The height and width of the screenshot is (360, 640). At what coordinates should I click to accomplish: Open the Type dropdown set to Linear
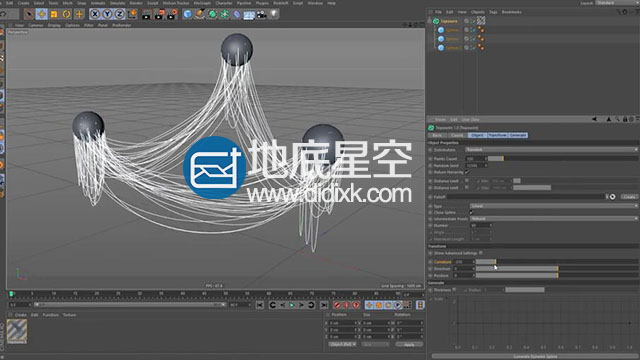[x=553, y=206]
